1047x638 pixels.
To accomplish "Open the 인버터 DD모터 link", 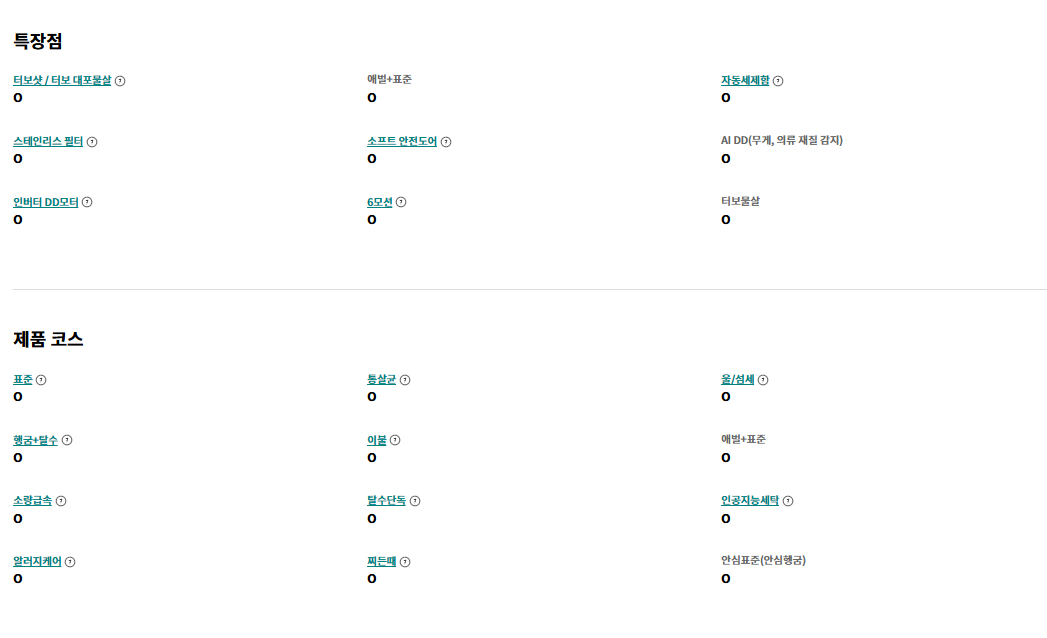I will click(46, 202).
